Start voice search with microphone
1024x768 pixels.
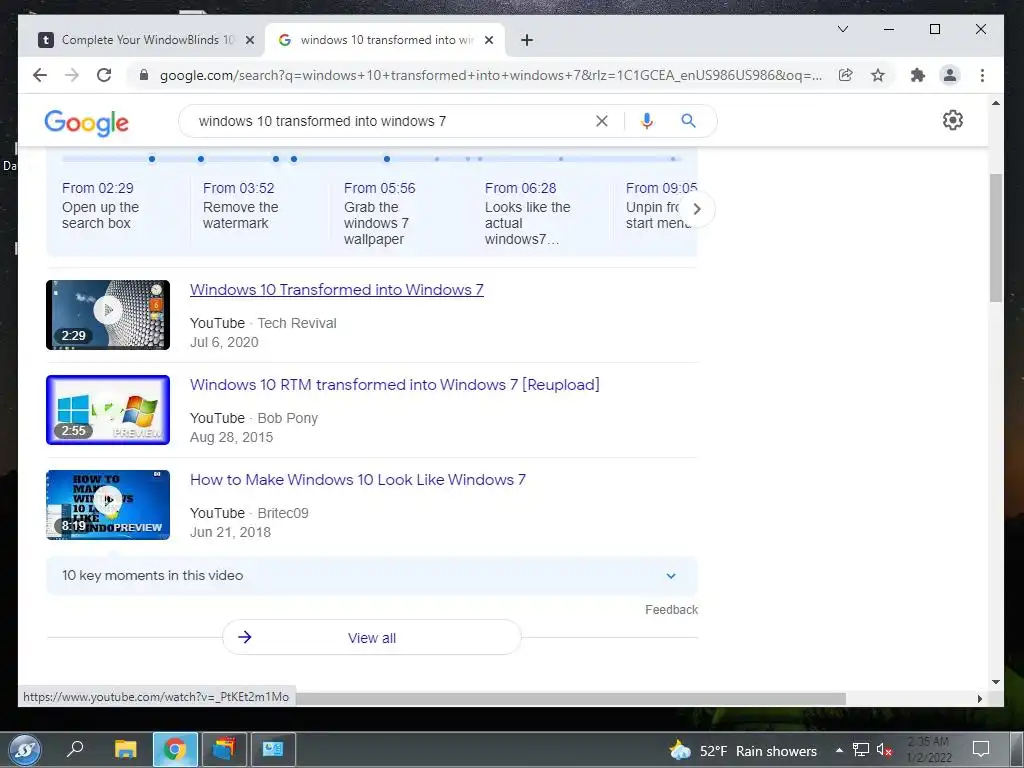point(647,121)
